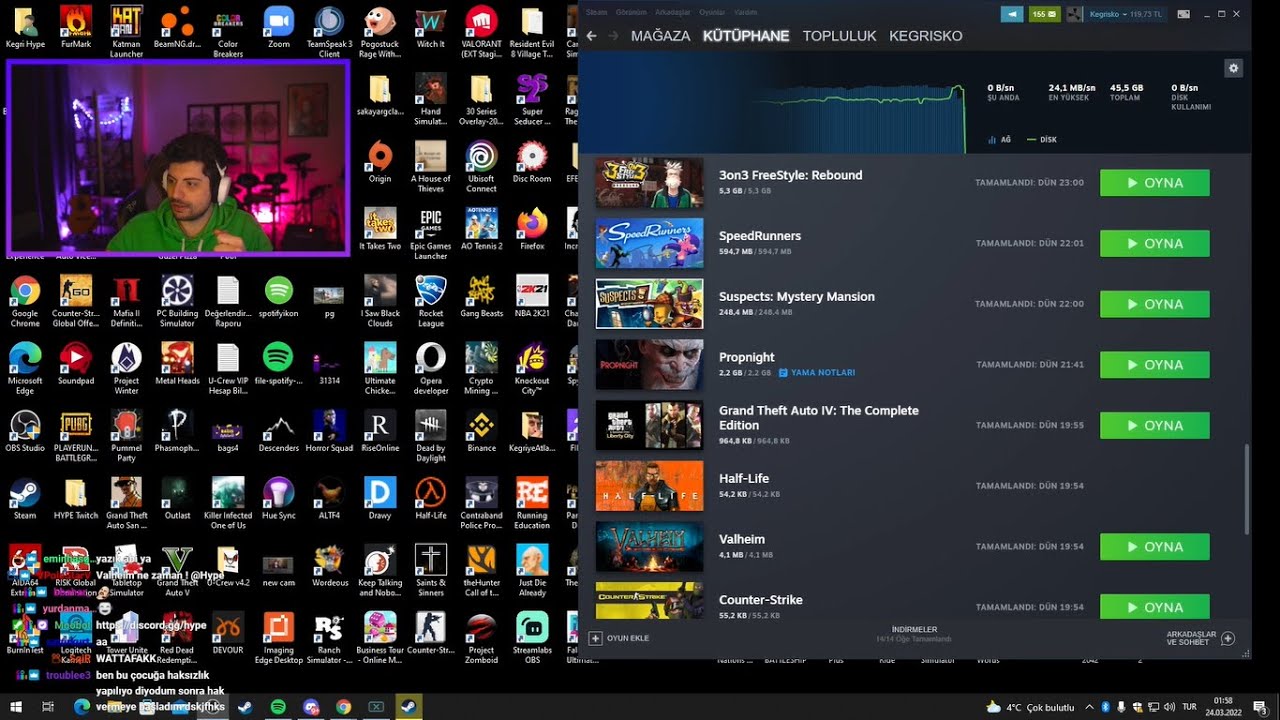Go back with the Steam back arrow
Screen dimensions: 1280x720
point(591,36)
